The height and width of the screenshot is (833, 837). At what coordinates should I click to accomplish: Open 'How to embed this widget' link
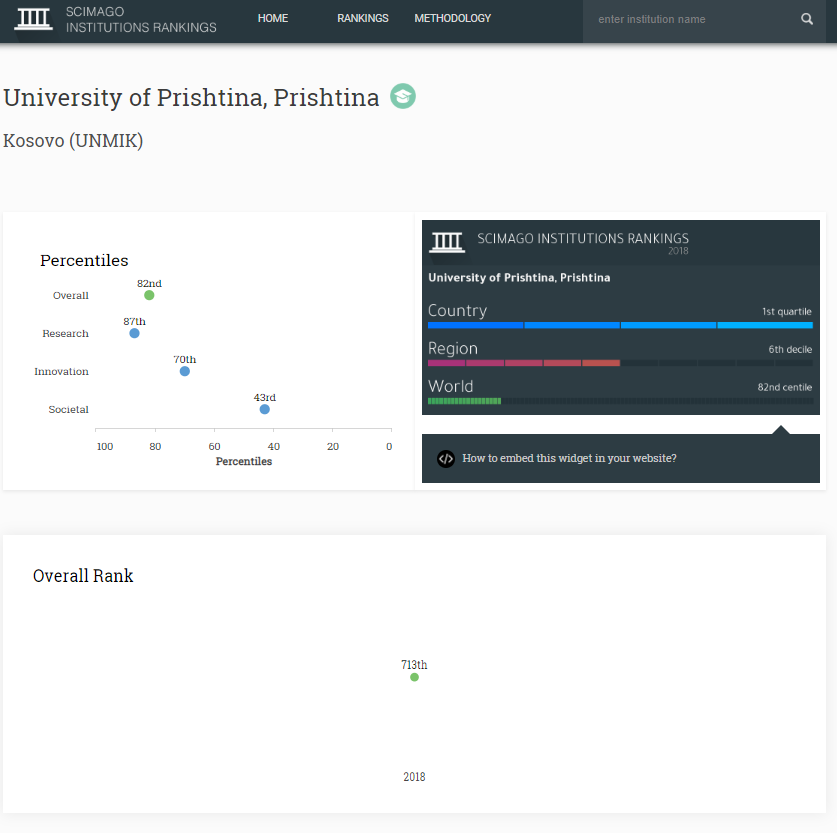(569, 458)
